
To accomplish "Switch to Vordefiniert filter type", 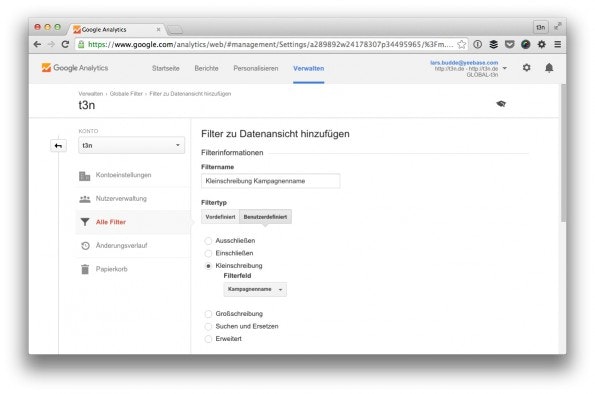I will pyautogui.click(x=220, y=217).
